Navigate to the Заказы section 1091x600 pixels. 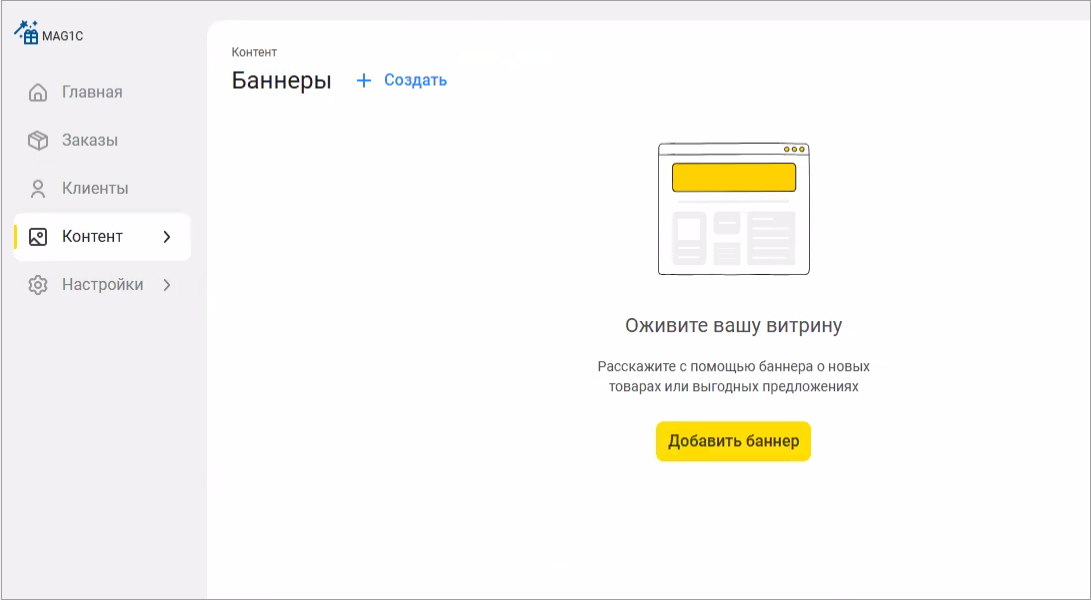pyautogui.click(x=89, y=140)
